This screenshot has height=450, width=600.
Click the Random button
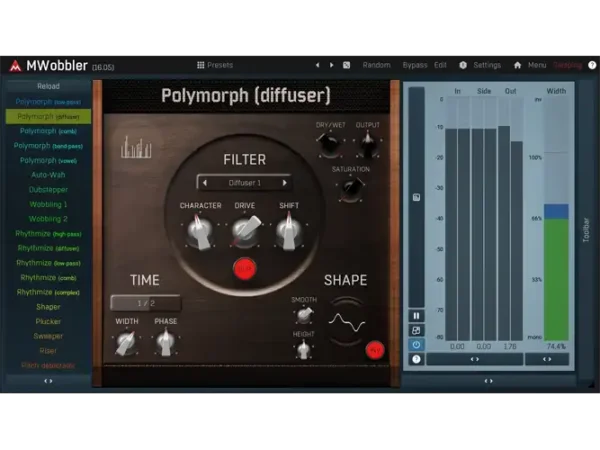tap(377, 65)
